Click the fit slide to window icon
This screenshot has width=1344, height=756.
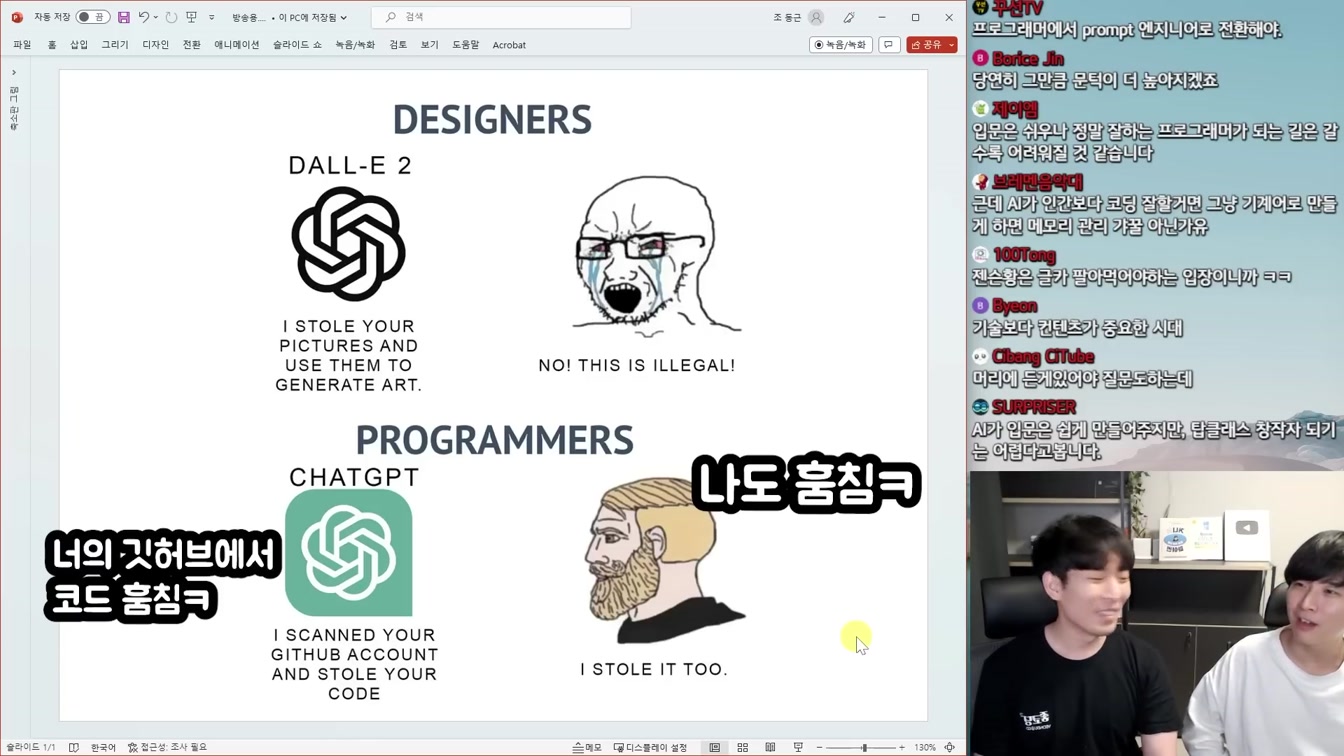[x=950, y=747]
